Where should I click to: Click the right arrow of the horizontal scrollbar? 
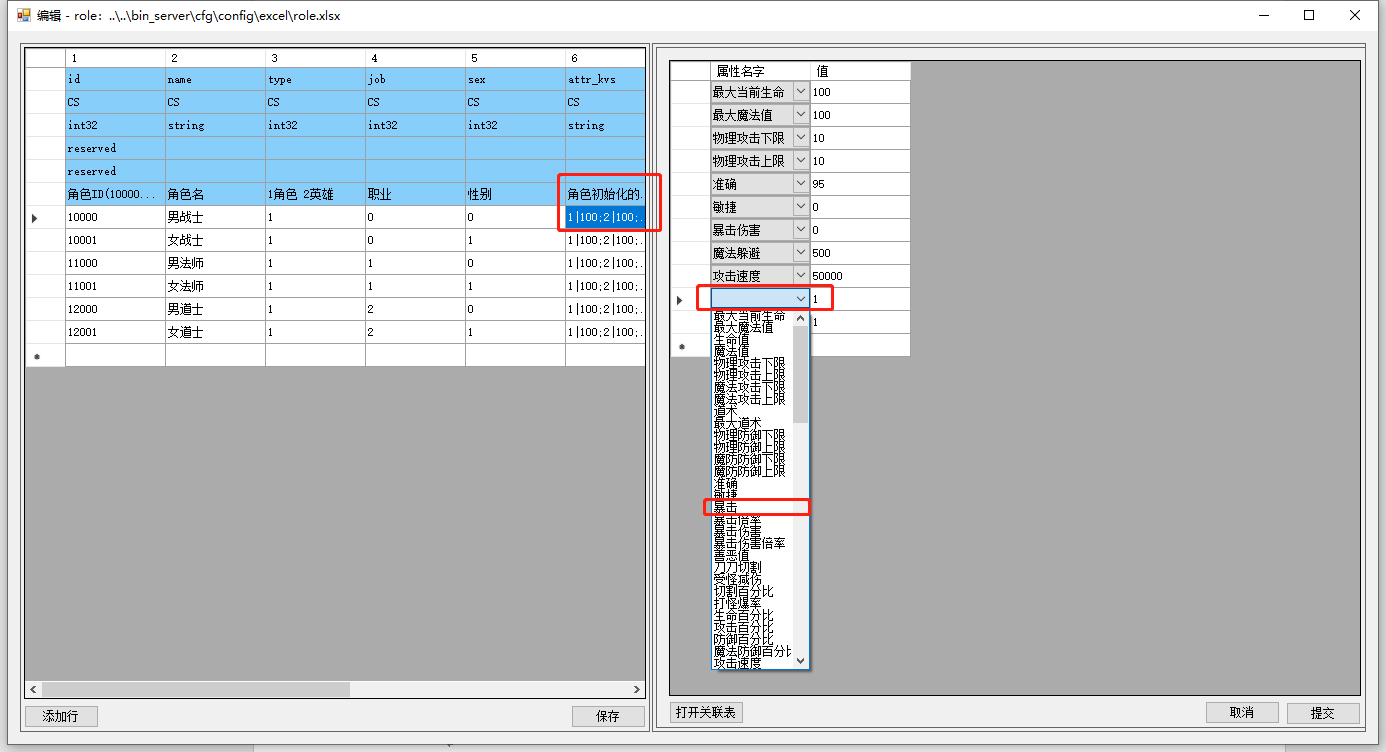click(637, 690)
